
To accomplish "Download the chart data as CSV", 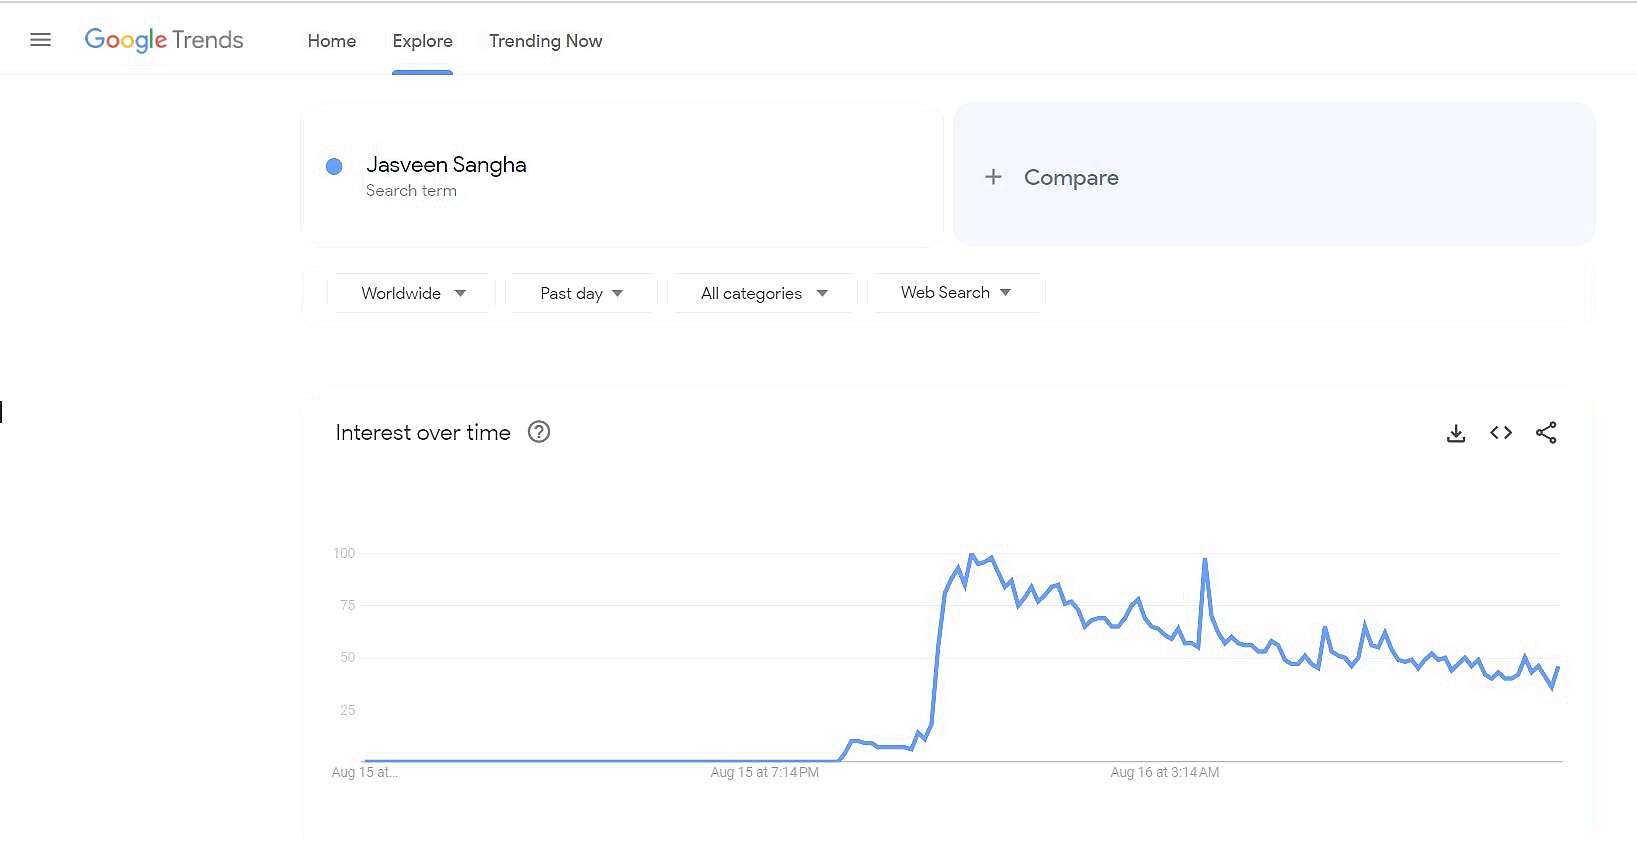I will pos(1456,433).
